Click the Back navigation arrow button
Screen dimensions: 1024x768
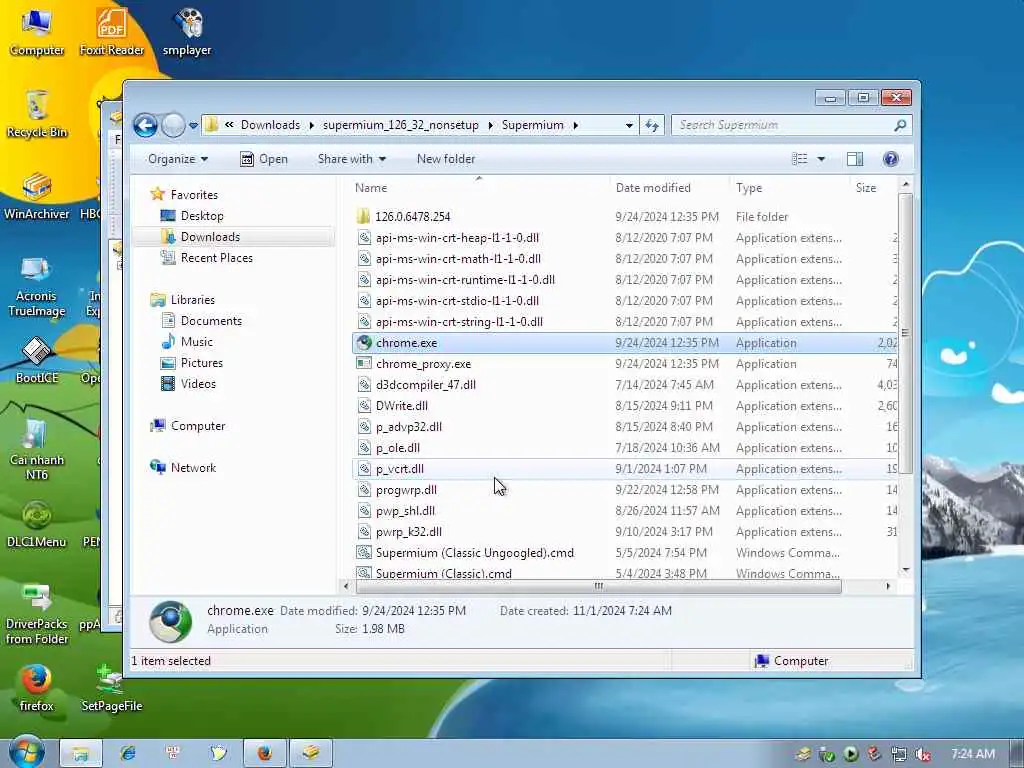tap(145, 125)
